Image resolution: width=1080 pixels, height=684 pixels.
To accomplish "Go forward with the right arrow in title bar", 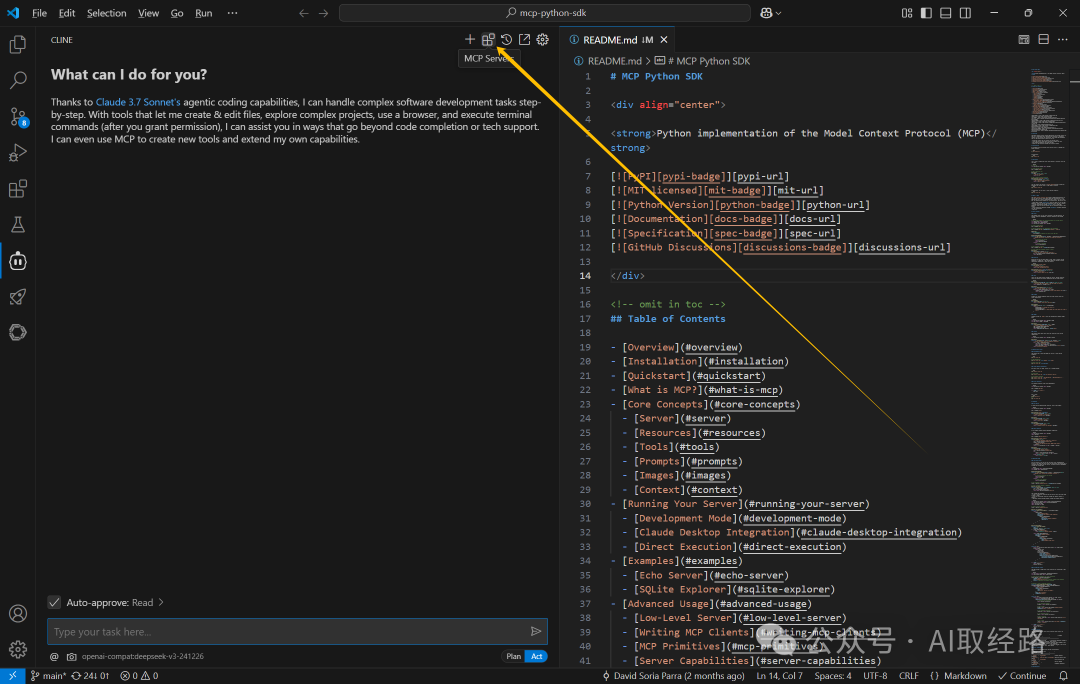I will (x=324, y=13).
